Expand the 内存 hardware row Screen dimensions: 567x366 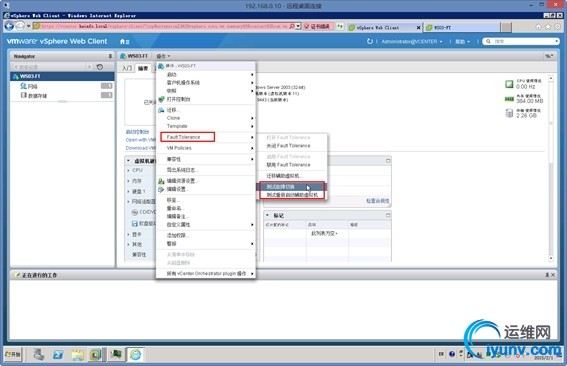point(128,181)
